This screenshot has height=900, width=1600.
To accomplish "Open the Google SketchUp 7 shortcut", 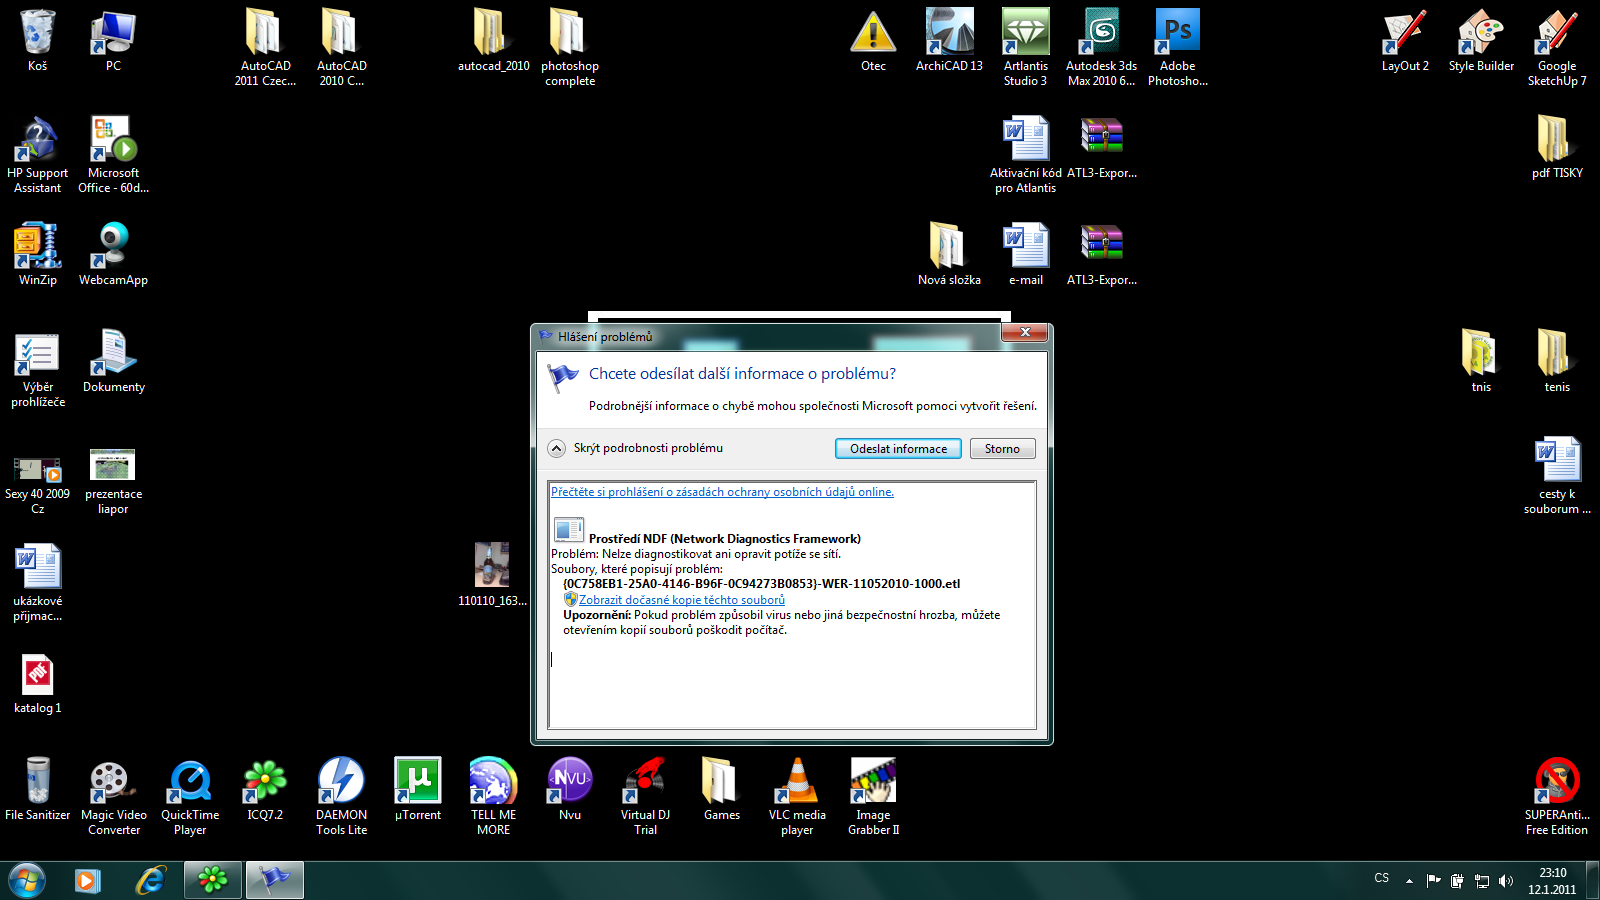I will click(1557, 47).
